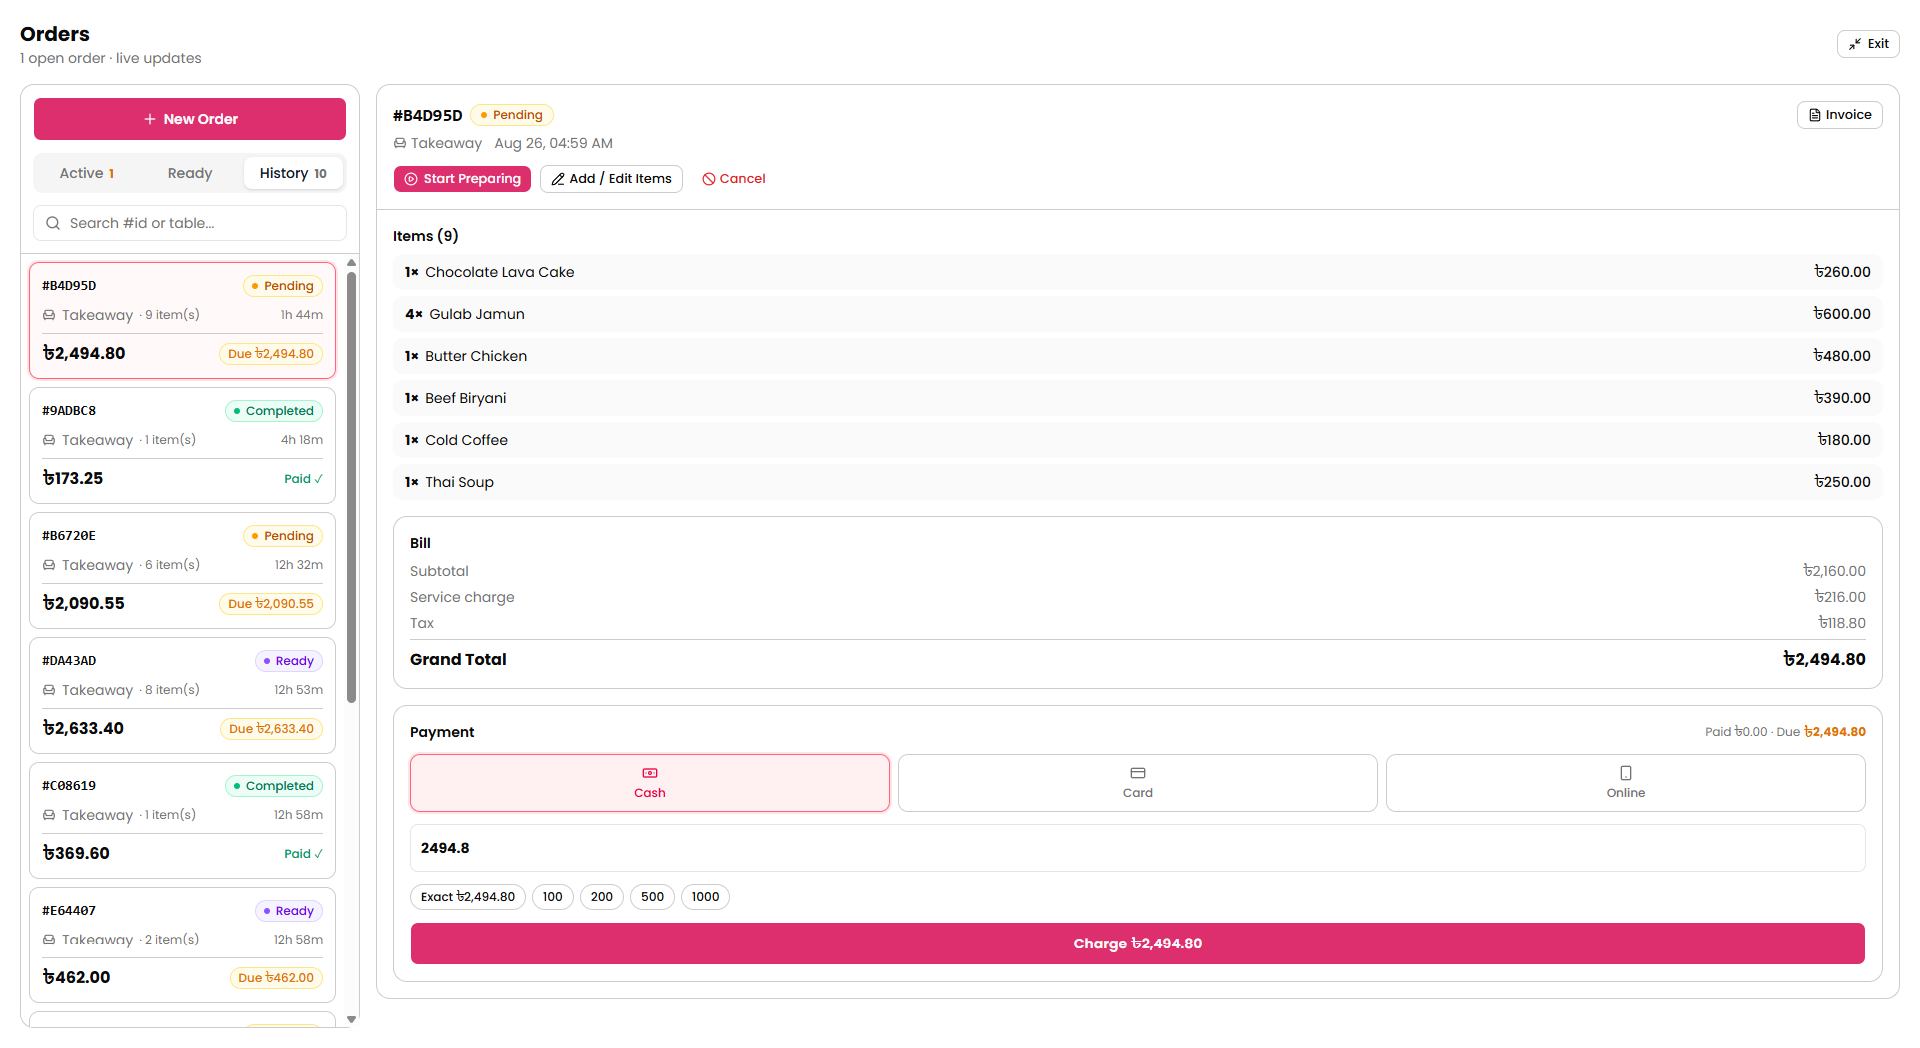Create a New Order
The width and height of the screenshot is (1920, 1048).
click(190, 119)
